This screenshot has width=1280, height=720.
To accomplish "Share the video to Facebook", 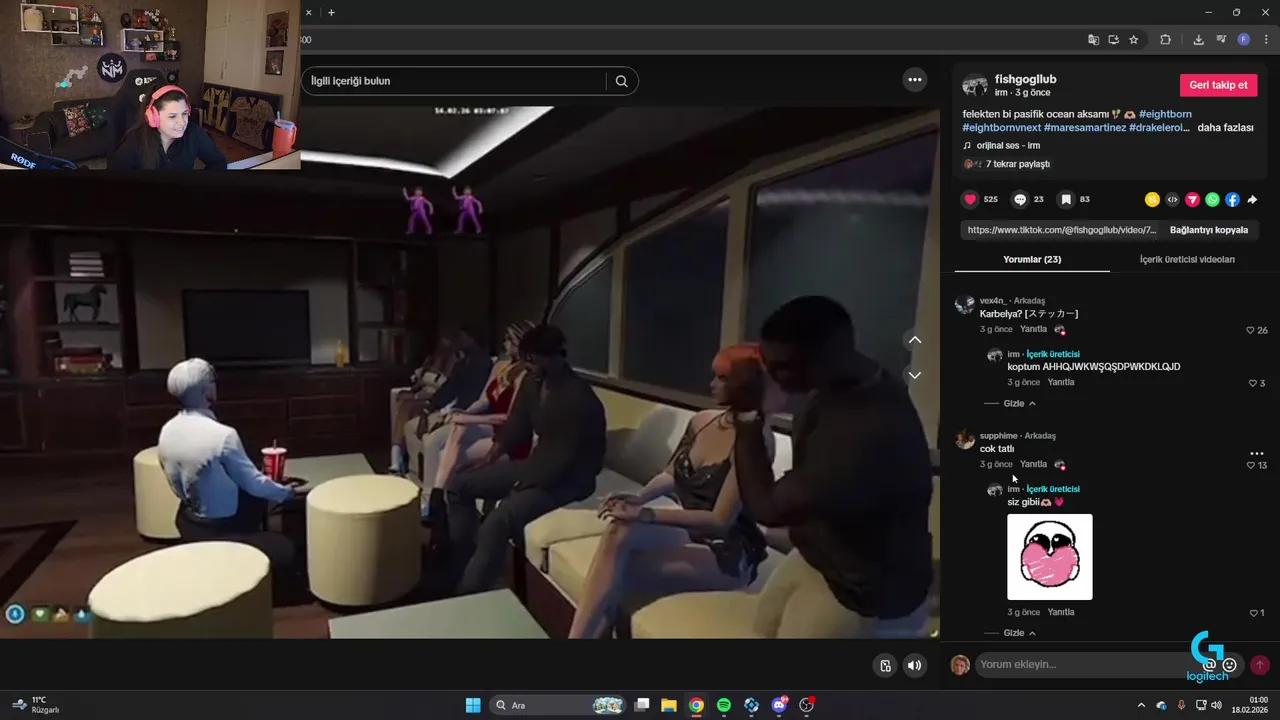I will [x=1232, y=200].
